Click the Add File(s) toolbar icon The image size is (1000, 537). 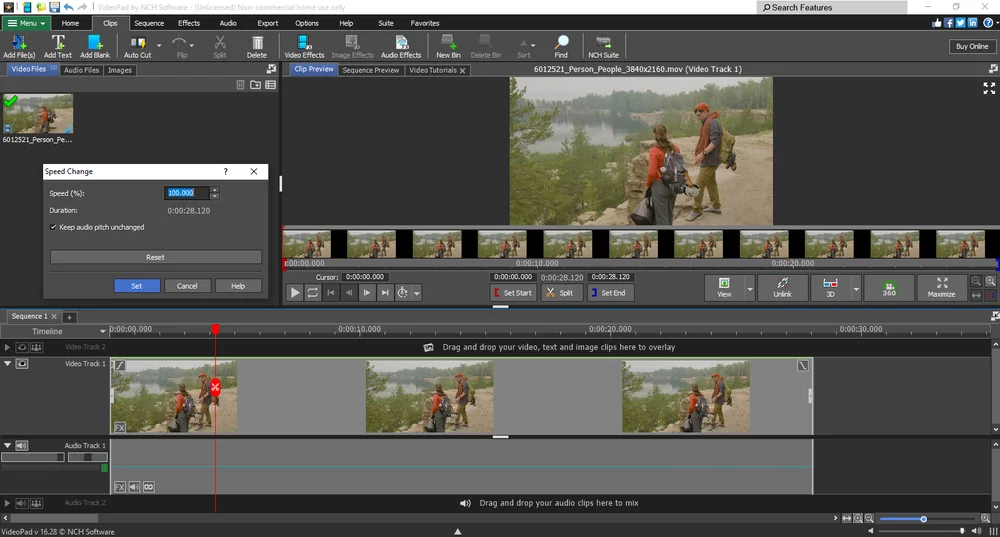[x=18, y=46]
